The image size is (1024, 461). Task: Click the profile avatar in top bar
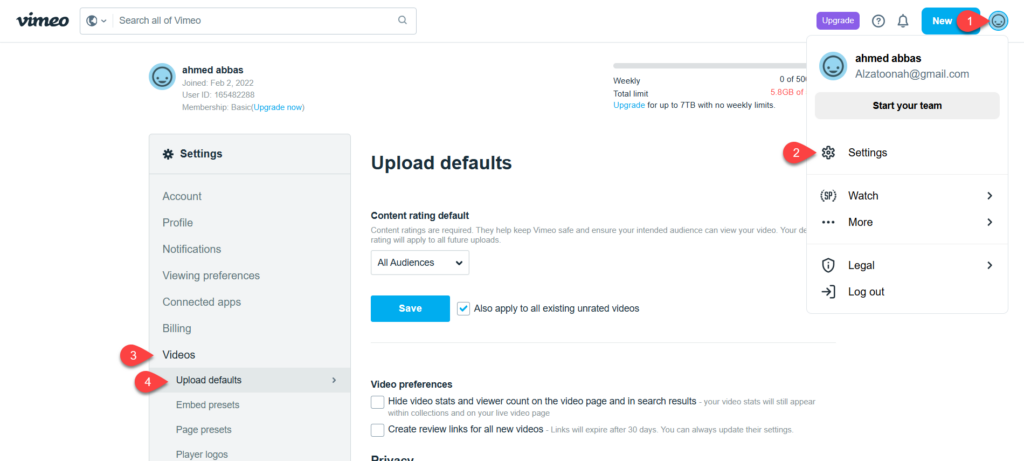point(998,21)
